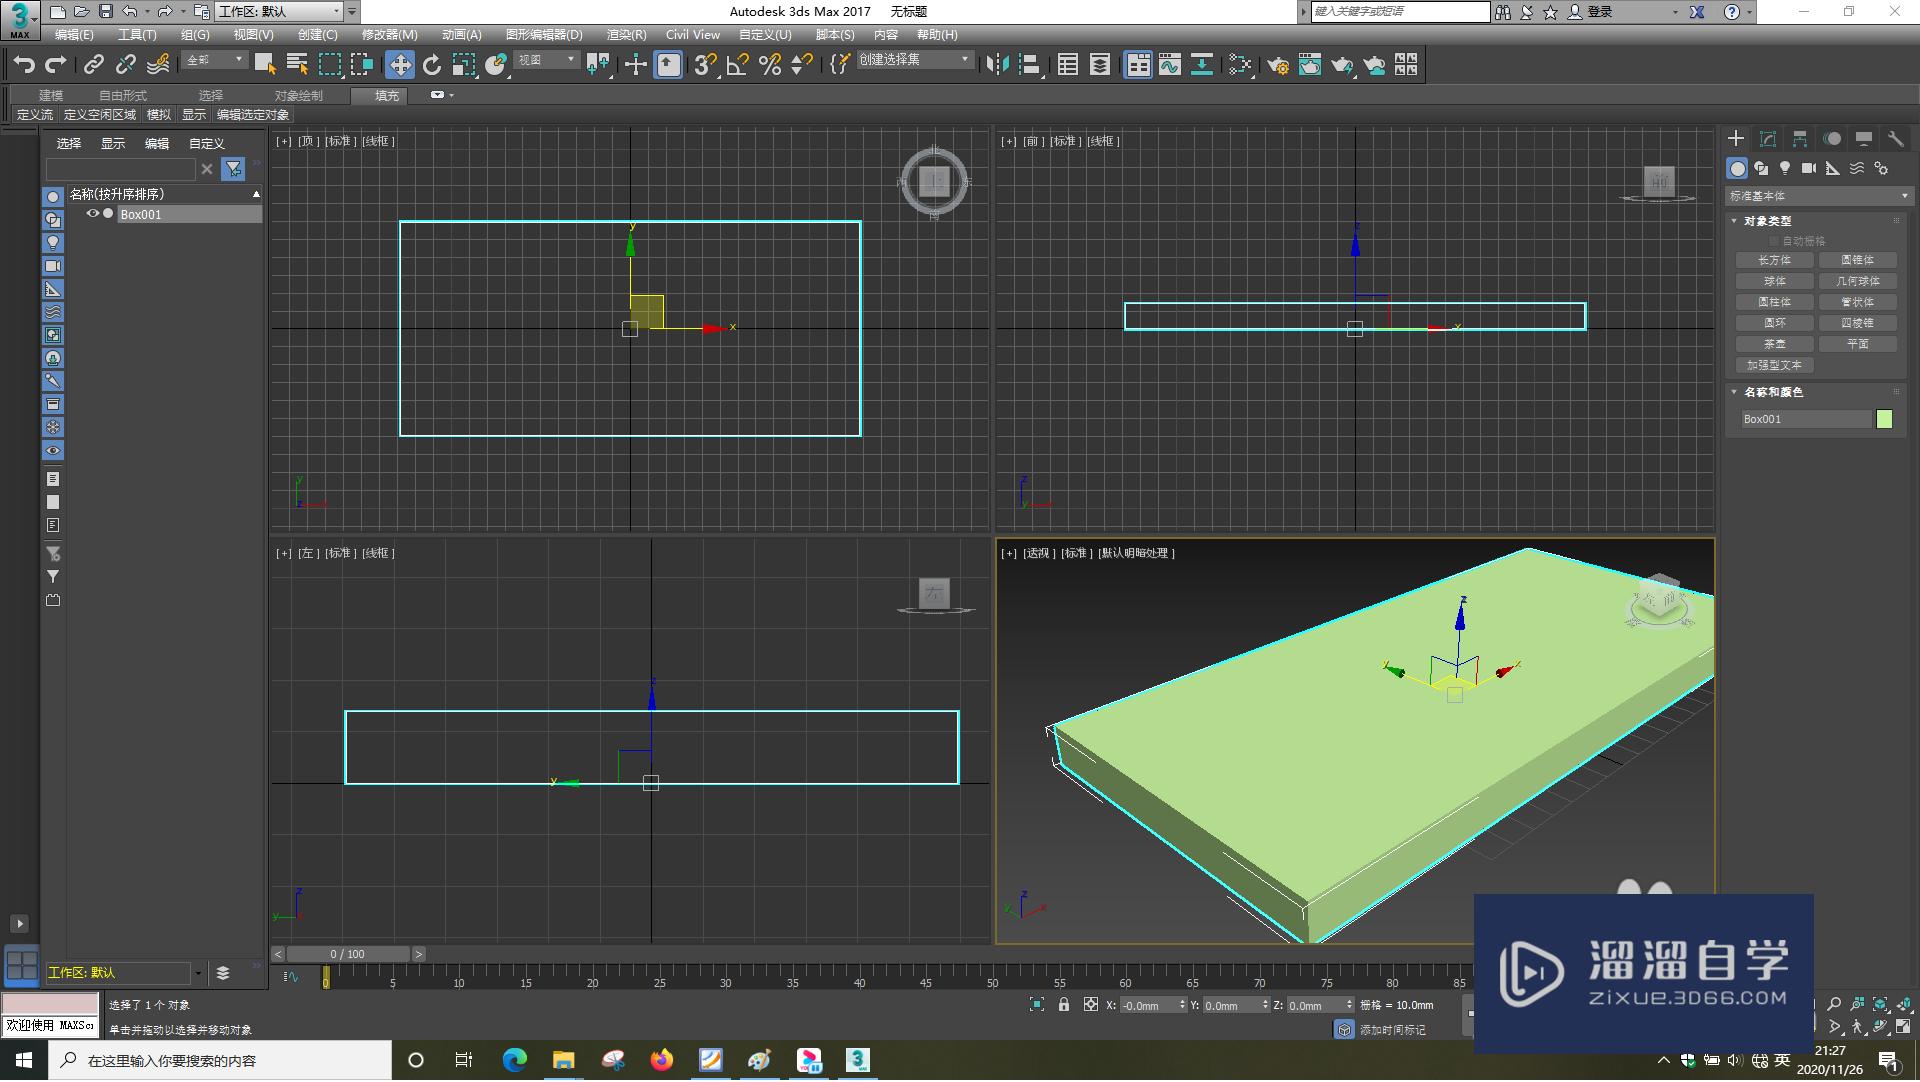Open Select by Name list icon
This screenshot has height=1082, width=1920.
point(297,65)
